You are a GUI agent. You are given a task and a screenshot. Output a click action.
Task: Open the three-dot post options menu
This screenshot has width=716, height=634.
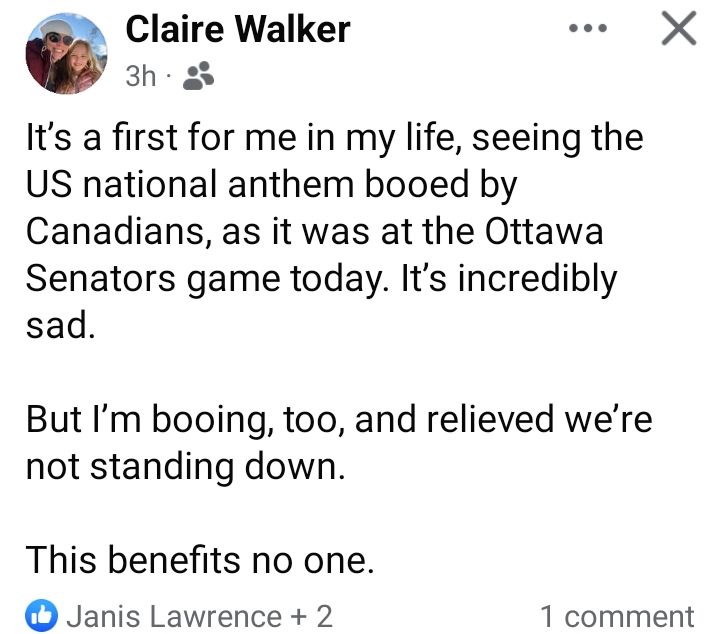[x=587, y=30]
